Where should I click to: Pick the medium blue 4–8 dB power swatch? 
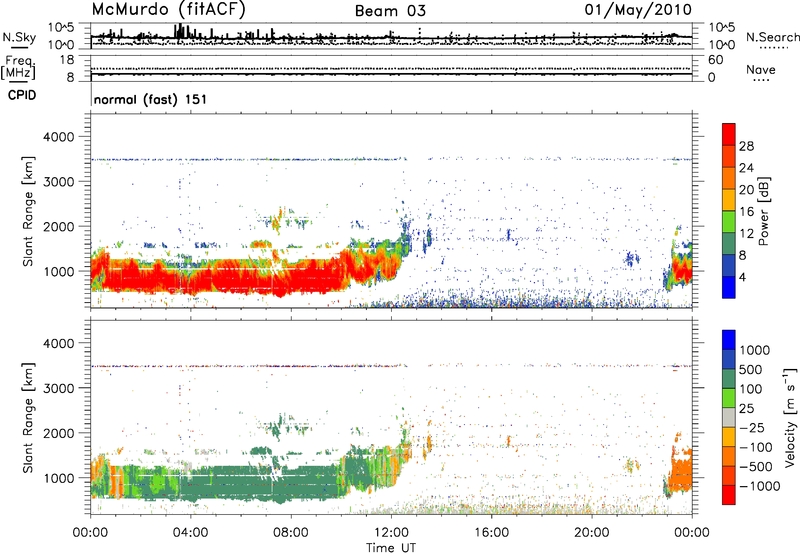(x=729, y=265)
